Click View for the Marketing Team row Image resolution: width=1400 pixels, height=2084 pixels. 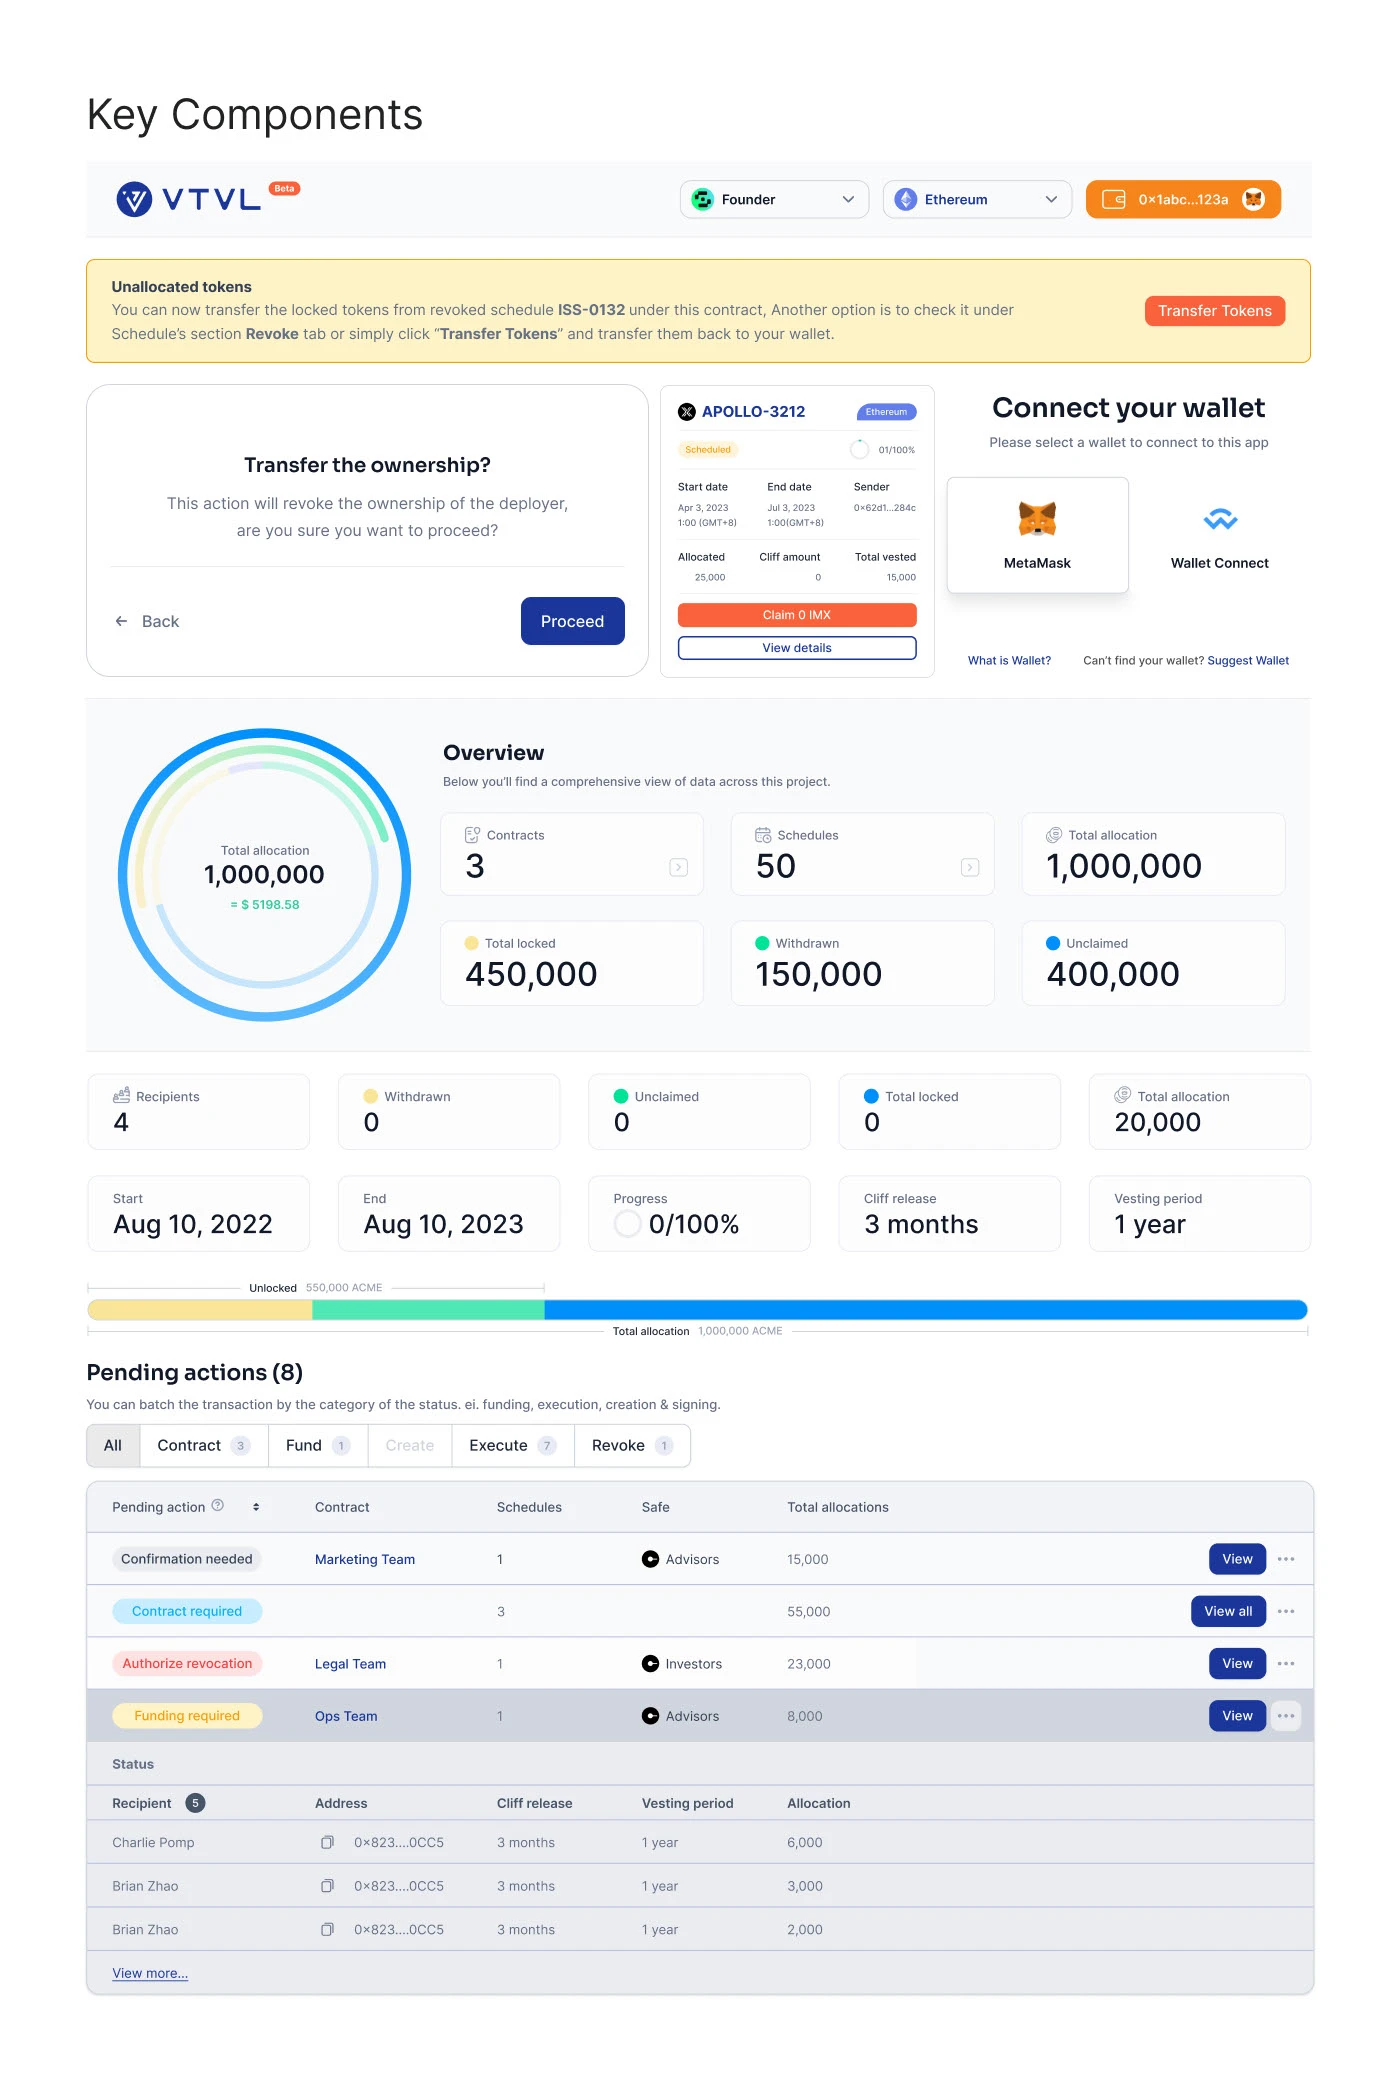[1237, 1559]
